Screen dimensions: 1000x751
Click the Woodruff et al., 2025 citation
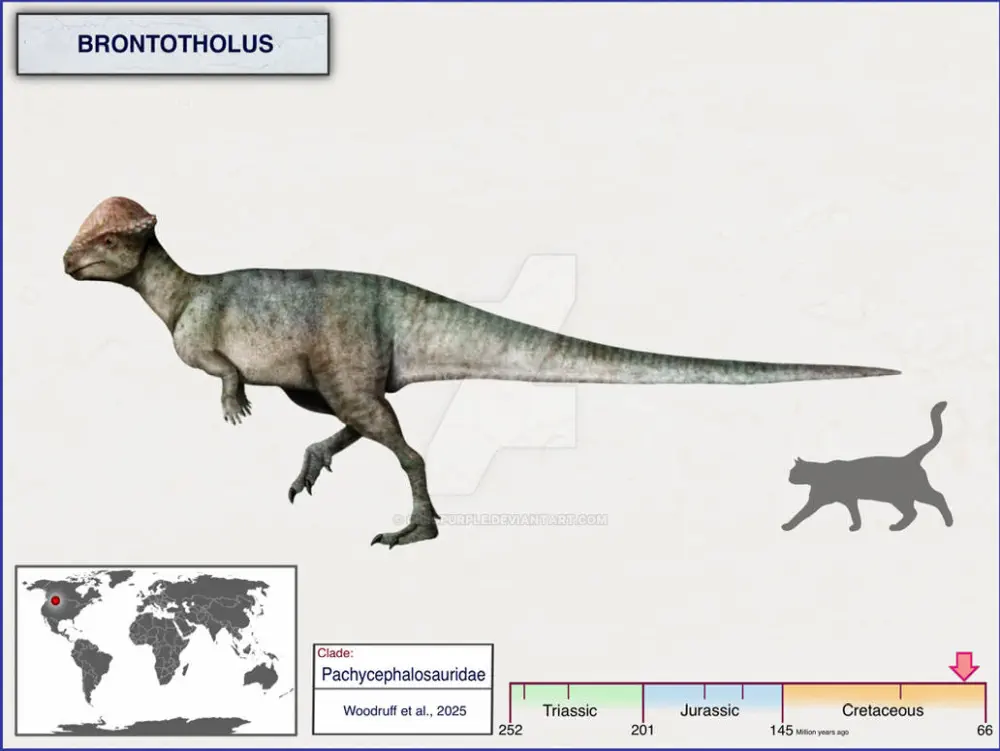(x=403, y=711)
